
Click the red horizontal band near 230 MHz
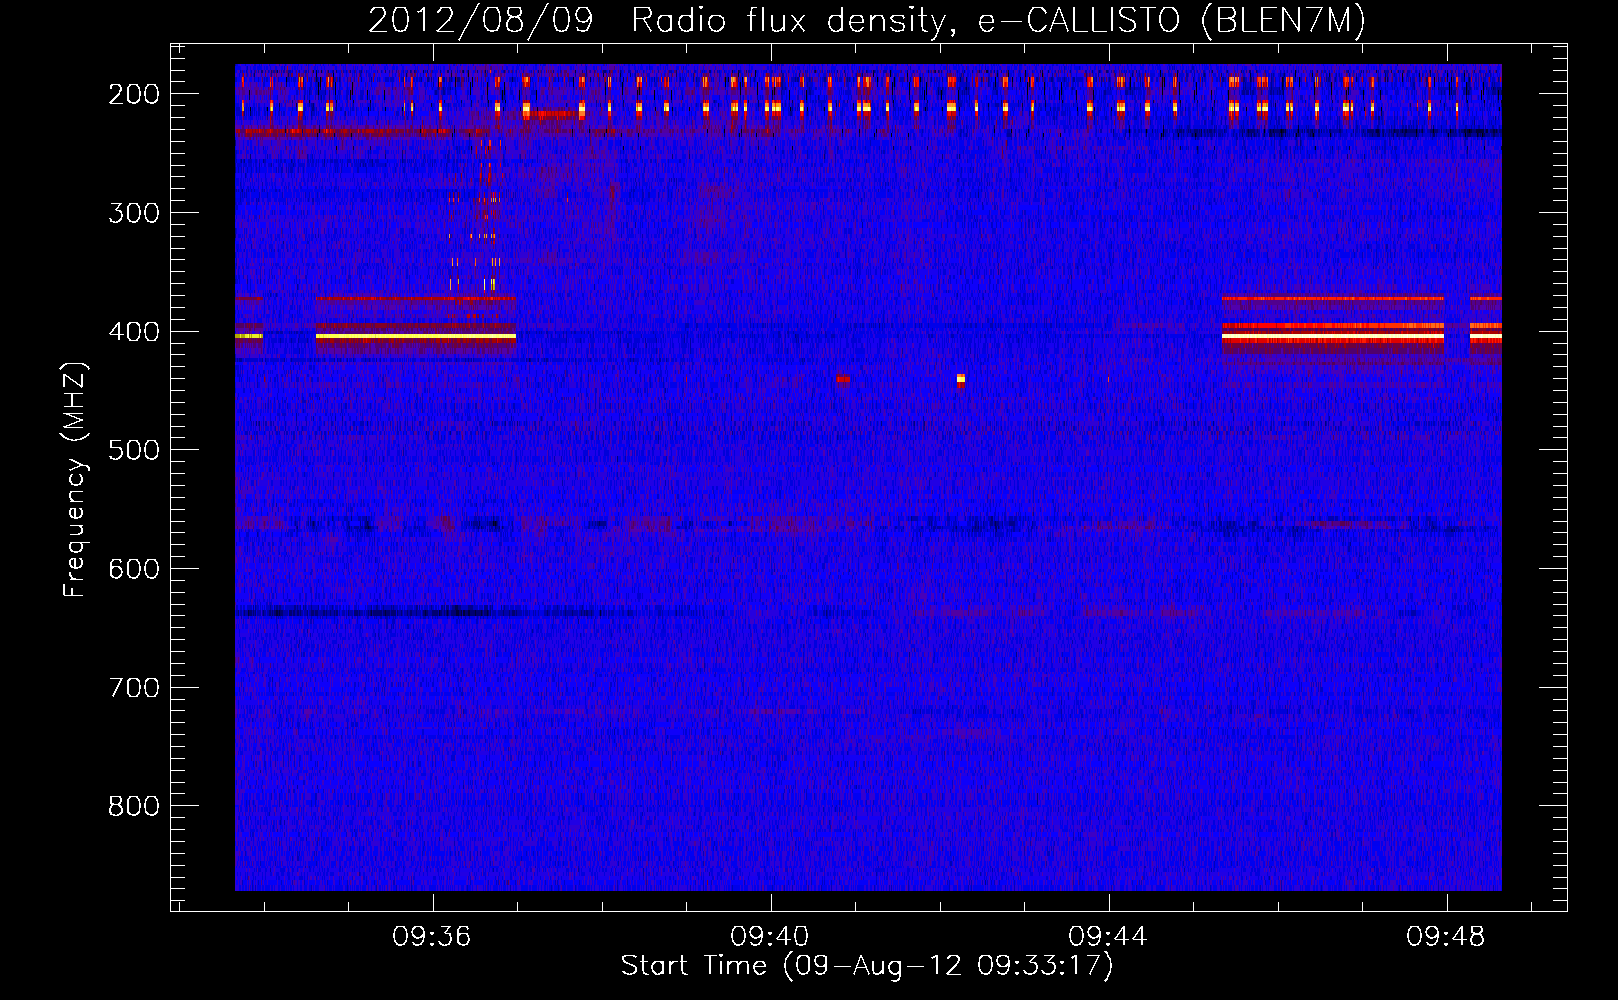pos(362,132)
